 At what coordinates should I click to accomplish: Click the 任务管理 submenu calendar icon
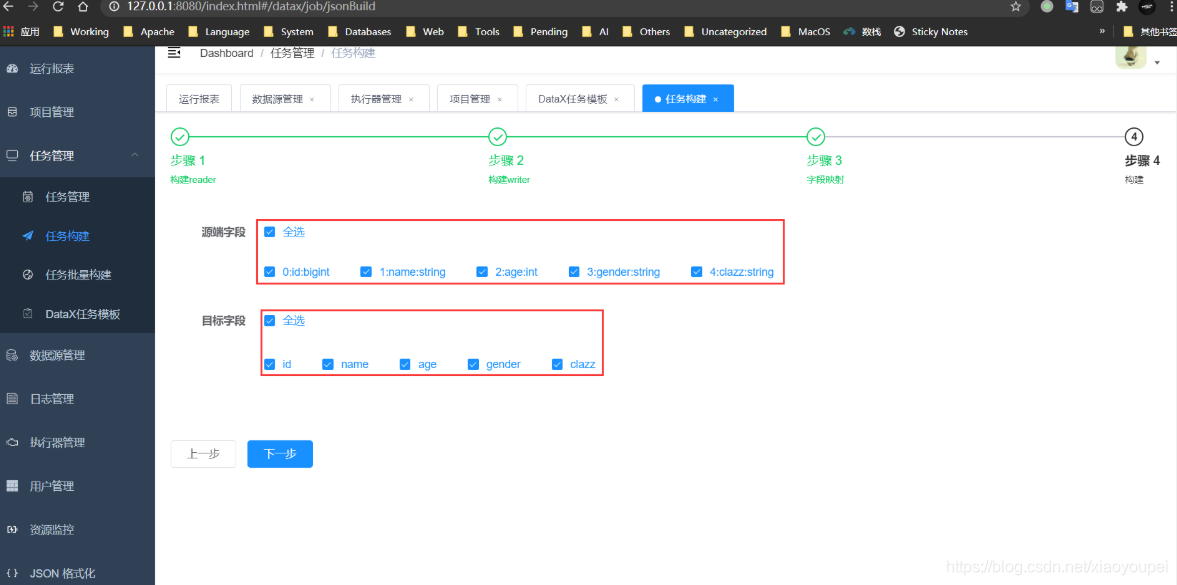coord(28,197)
